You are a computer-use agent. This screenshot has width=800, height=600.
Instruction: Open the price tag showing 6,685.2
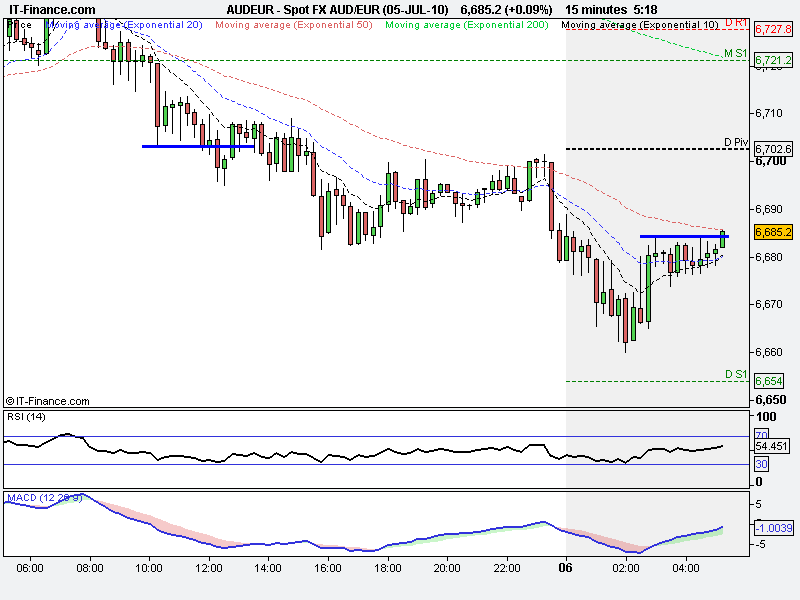point(771,234)
